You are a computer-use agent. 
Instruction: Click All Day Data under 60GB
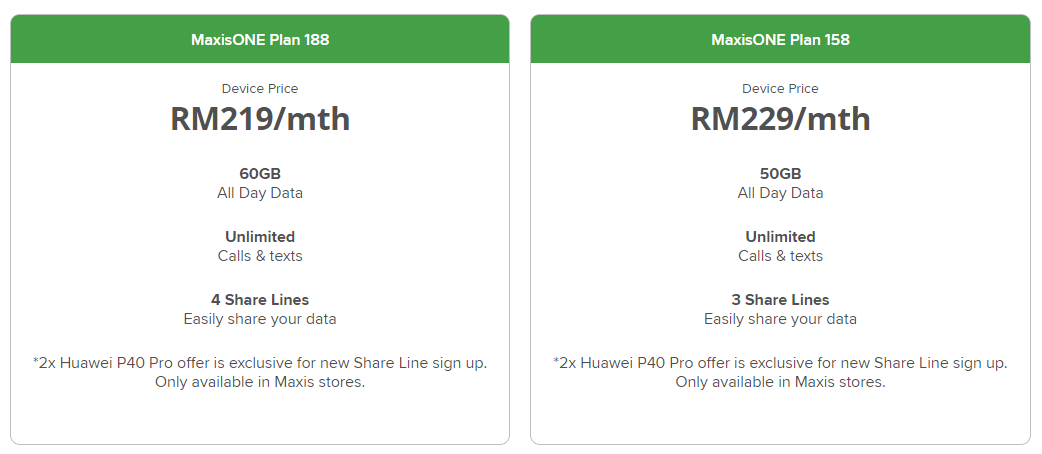click(x=260, y=193)
